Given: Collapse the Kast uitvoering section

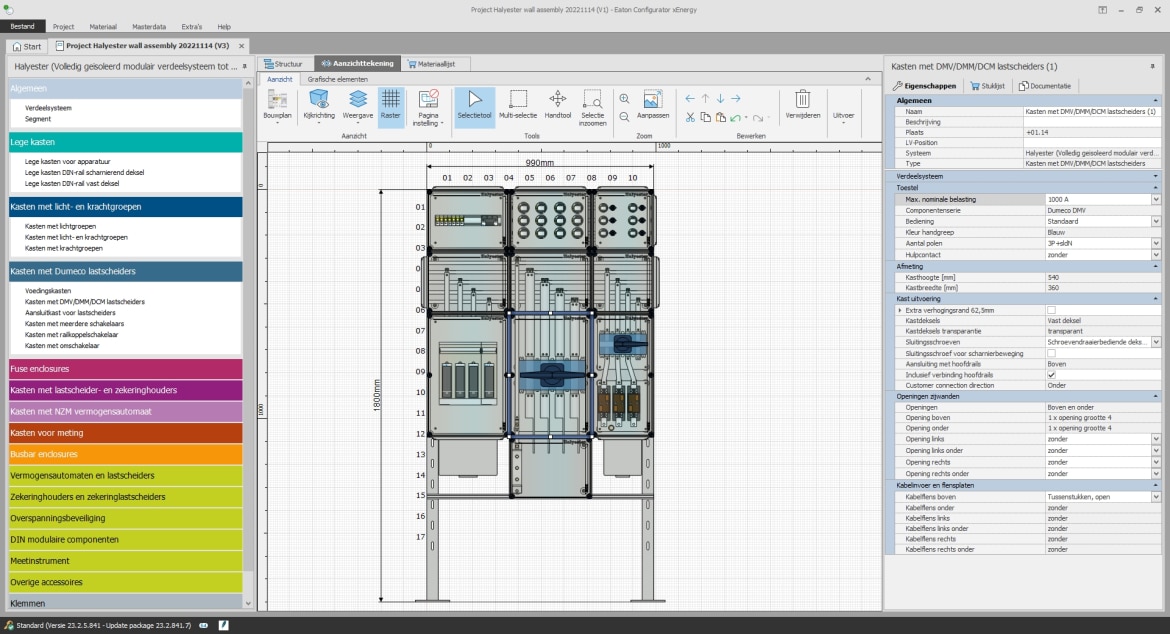Looking at the screenshot, I should tap(1156, 298).
